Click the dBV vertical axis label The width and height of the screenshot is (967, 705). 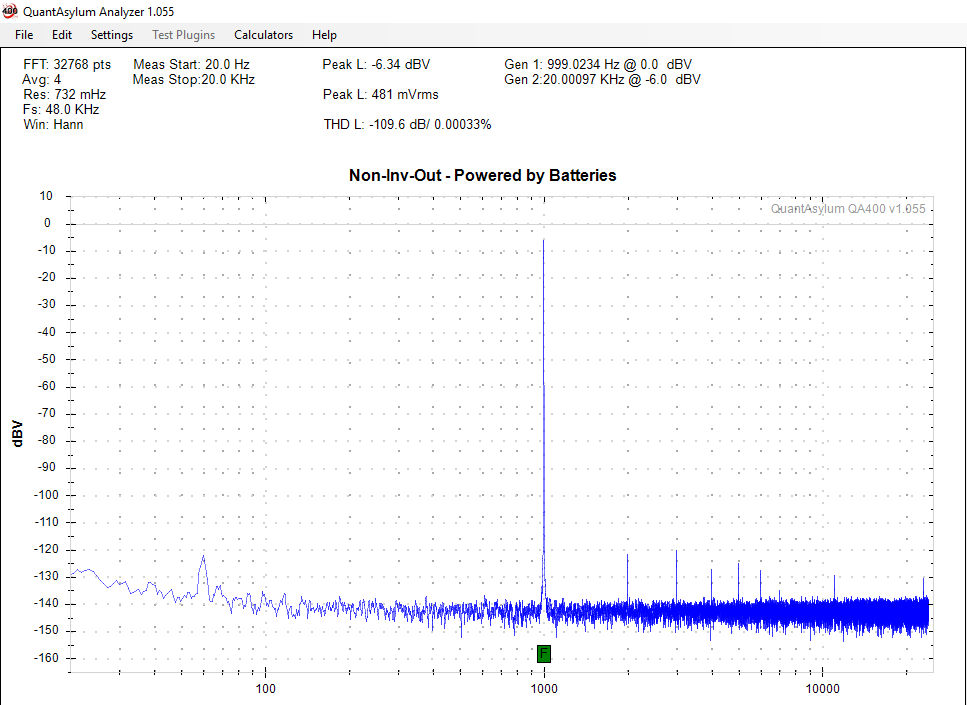(17, 434)
